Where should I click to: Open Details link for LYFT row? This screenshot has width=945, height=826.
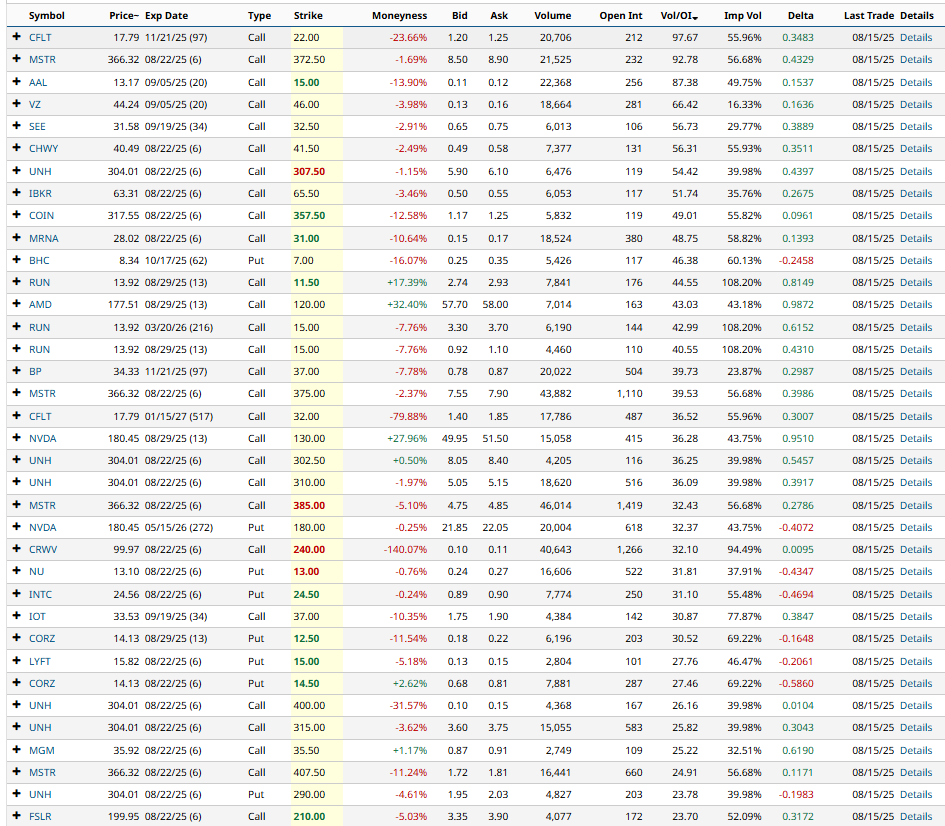(x=916, y=661)
